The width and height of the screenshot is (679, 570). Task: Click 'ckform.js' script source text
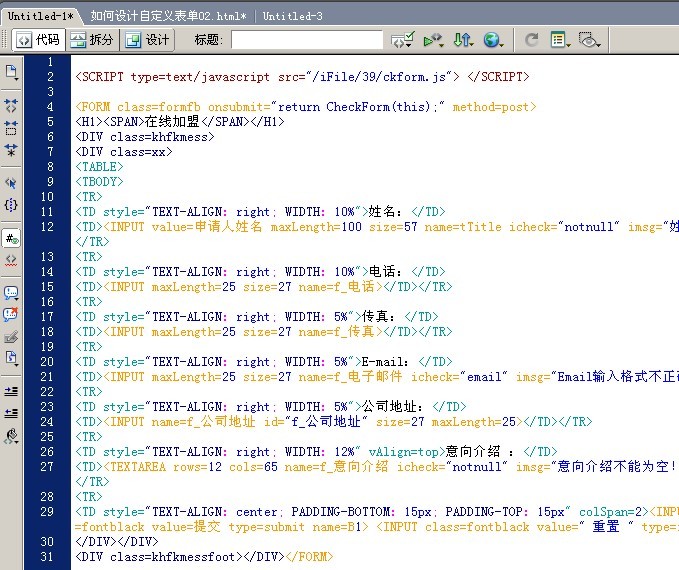[x=414, y=77]
